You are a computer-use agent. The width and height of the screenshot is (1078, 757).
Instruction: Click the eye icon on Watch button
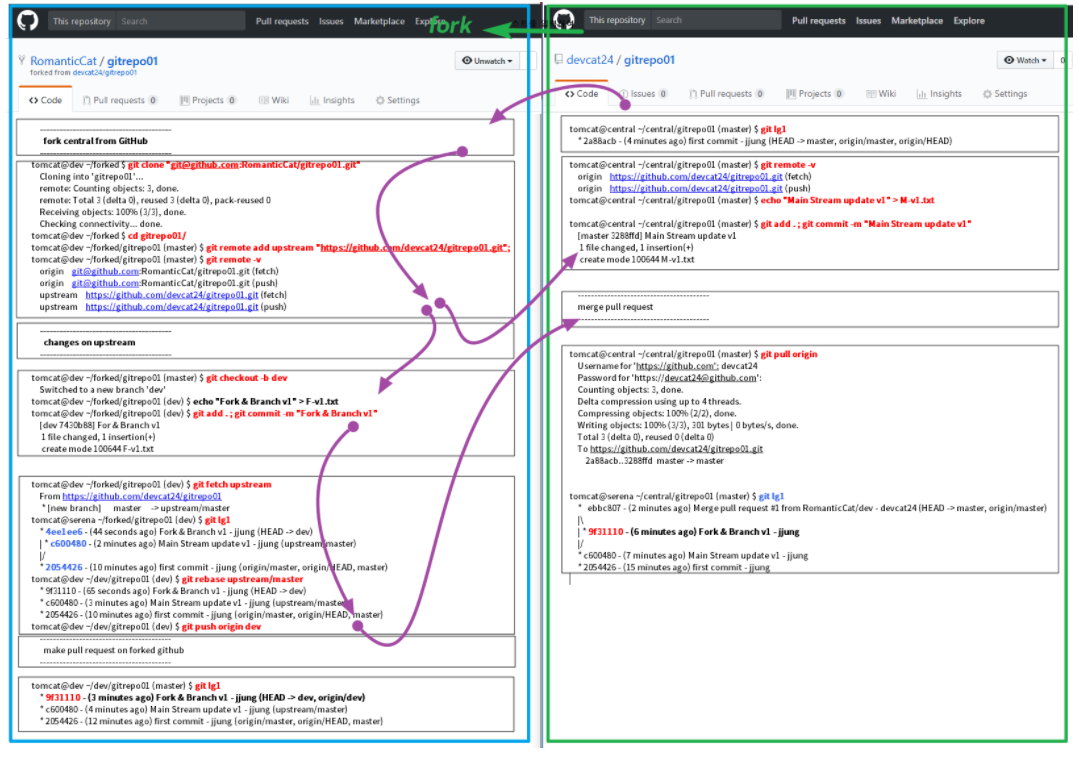pyautogui.click(x=1009, y=60)
